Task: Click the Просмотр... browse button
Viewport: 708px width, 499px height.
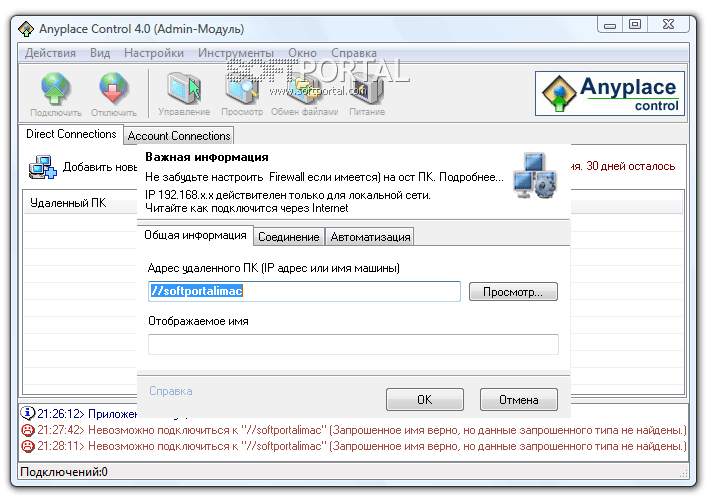Action: pos(513,292)
